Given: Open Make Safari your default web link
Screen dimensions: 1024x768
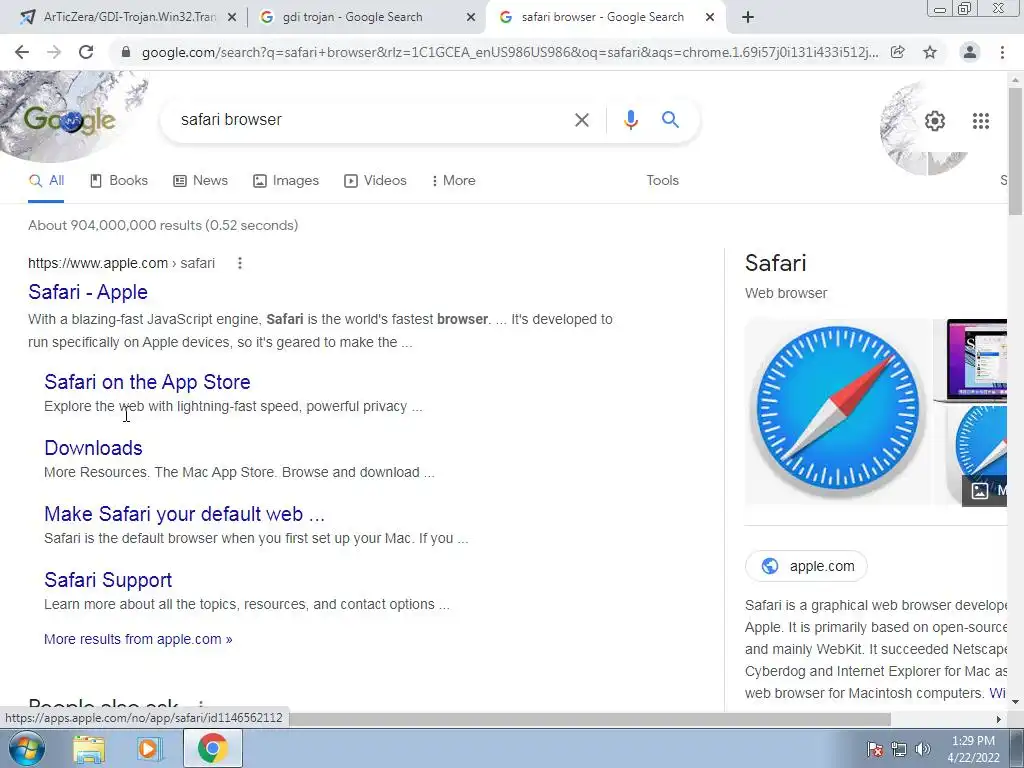Looking at the screenshot, I should coord(184,514).
